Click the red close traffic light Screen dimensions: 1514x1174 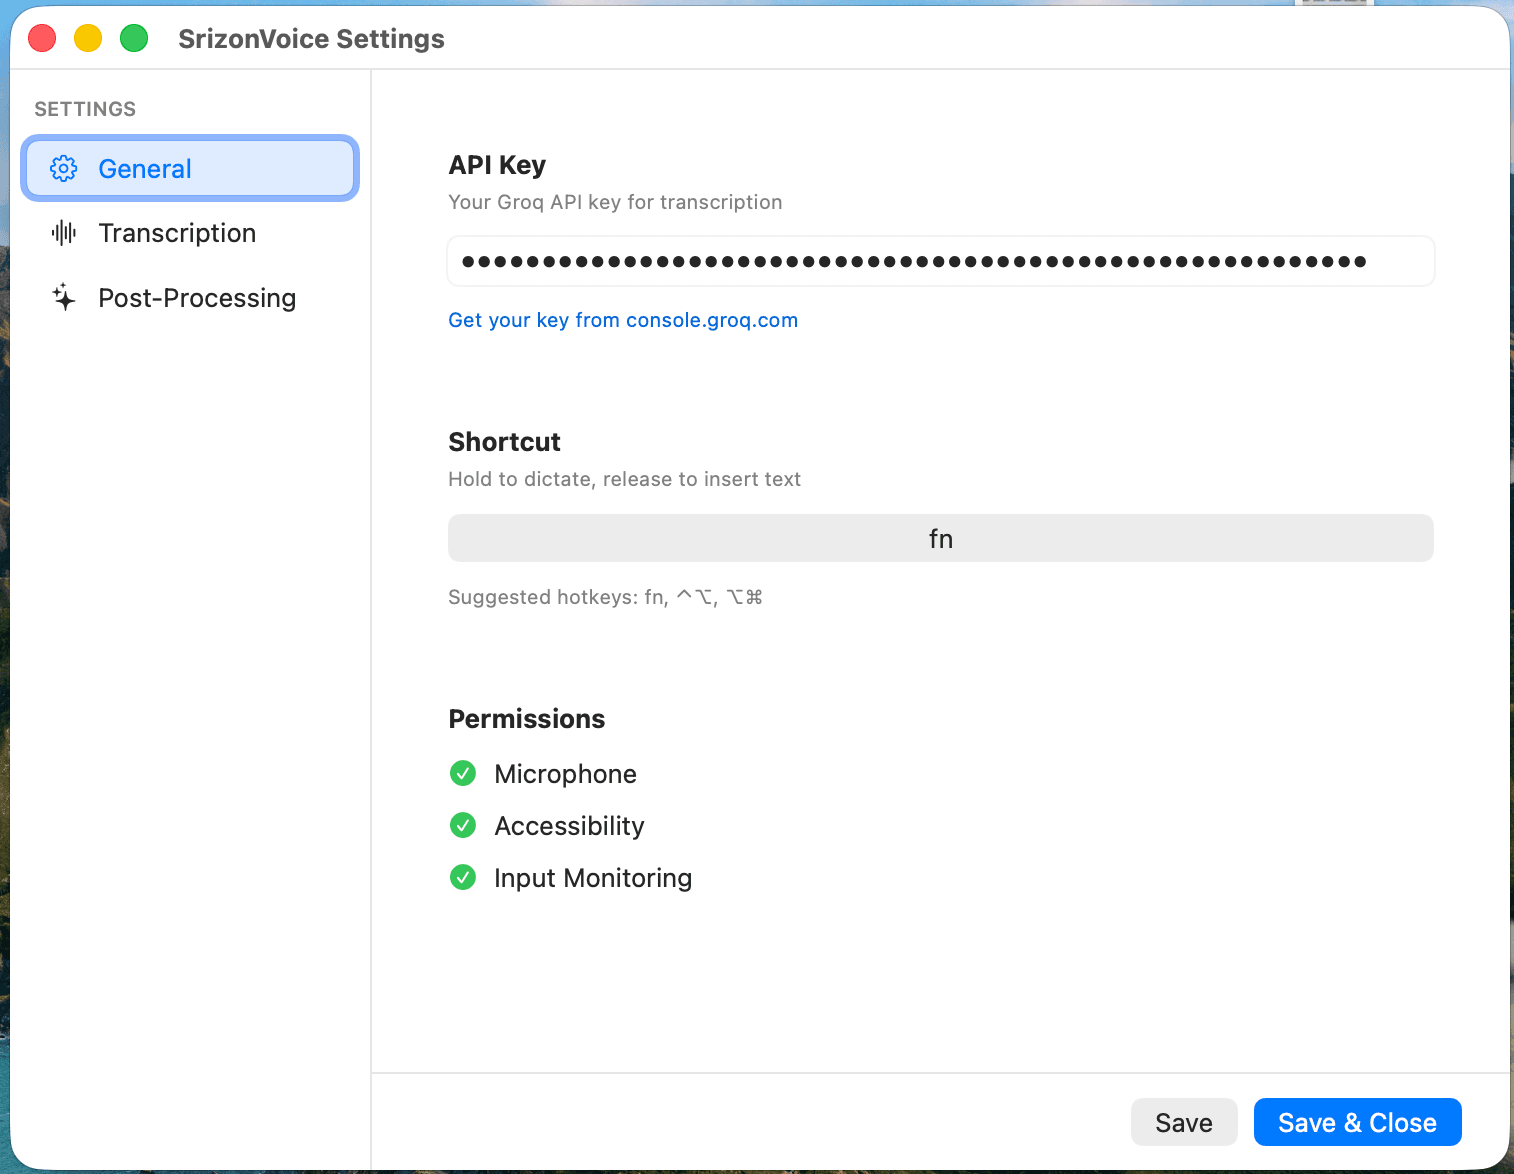tap(41, 37)
